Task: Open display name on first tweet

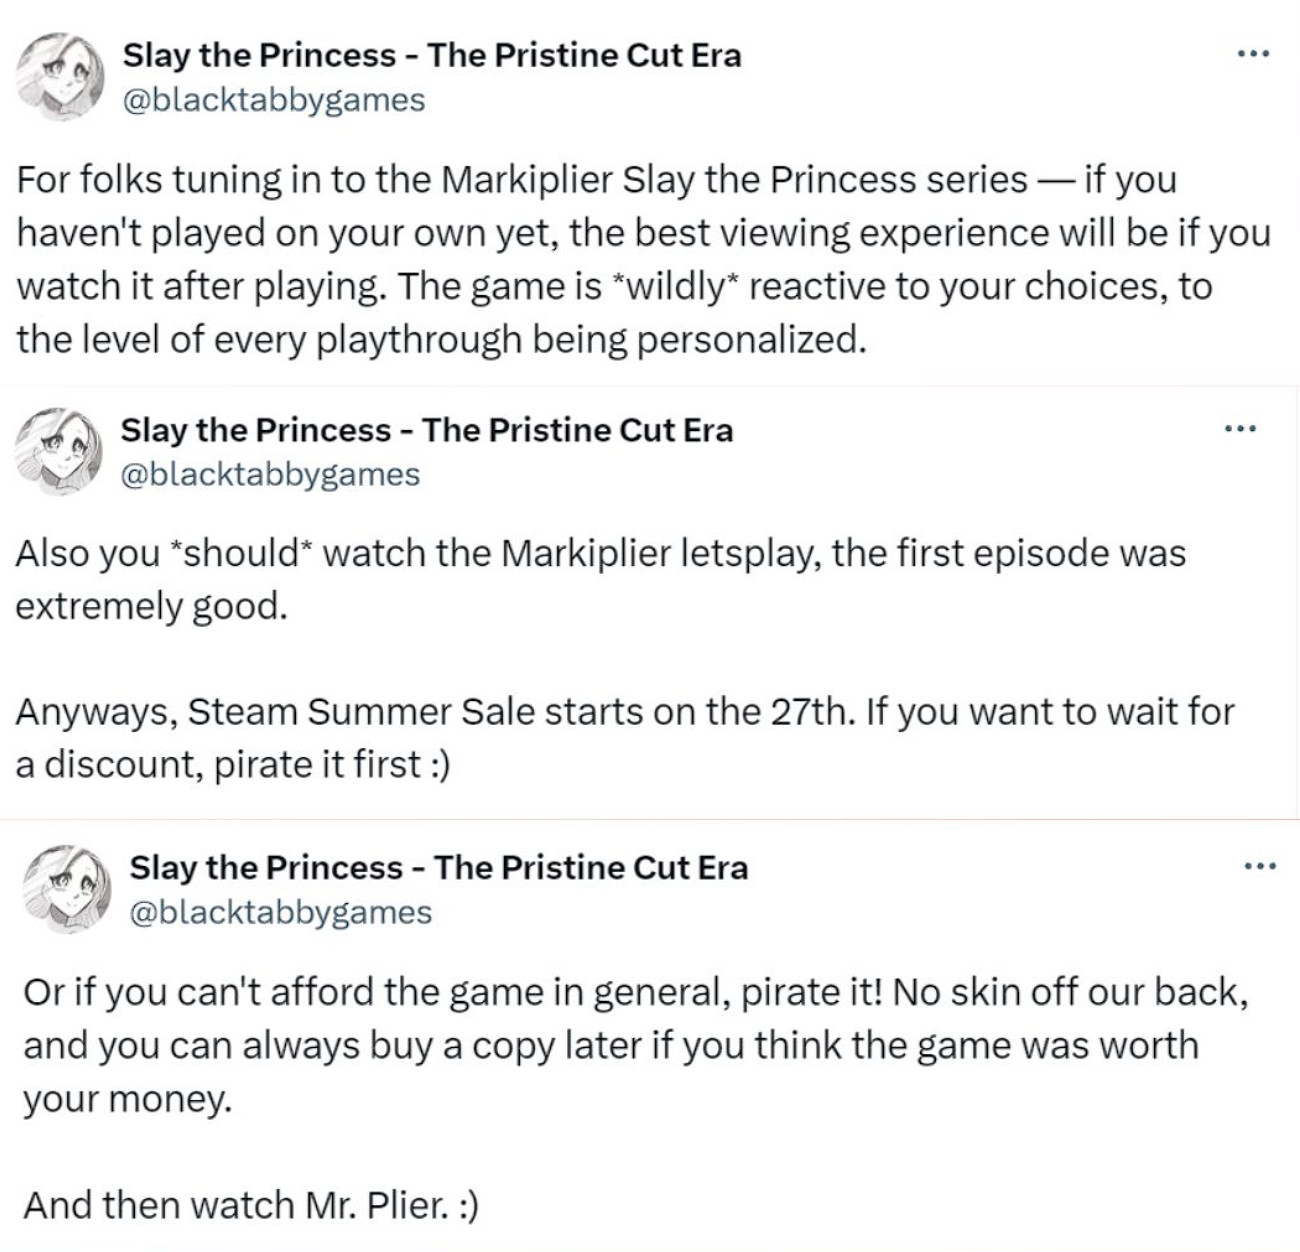Action: 431,55
